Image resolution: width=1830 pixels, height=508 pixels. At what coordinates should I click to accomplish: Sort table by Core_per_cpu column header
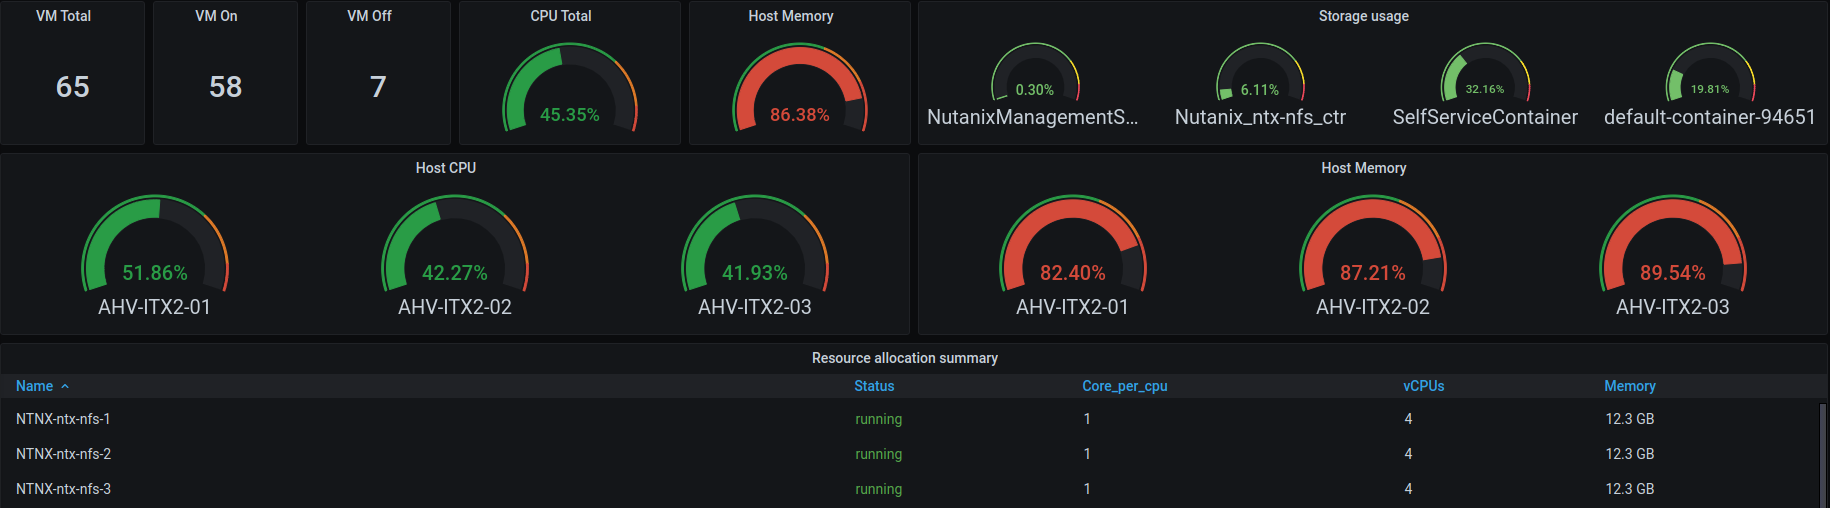pos(1124,386)
